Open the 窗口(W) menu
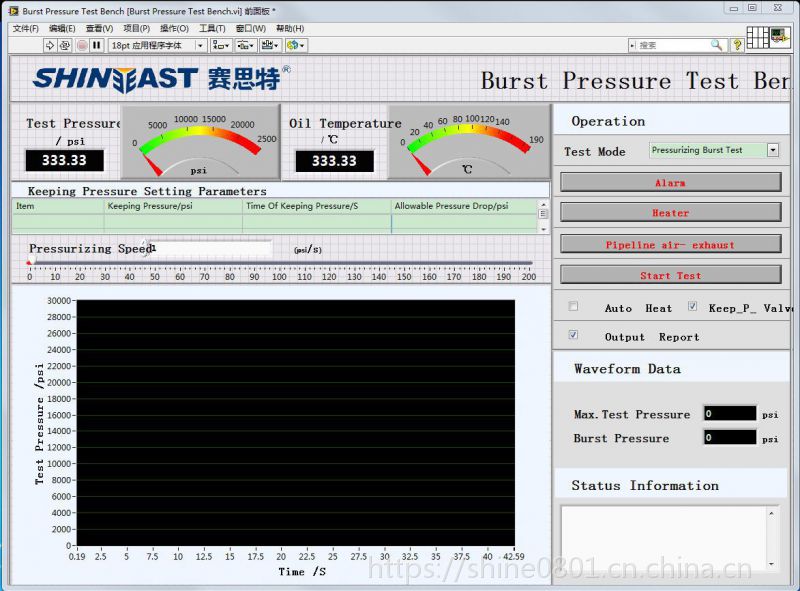The width and height of the screenshot is (800, 591). point(251,29)
